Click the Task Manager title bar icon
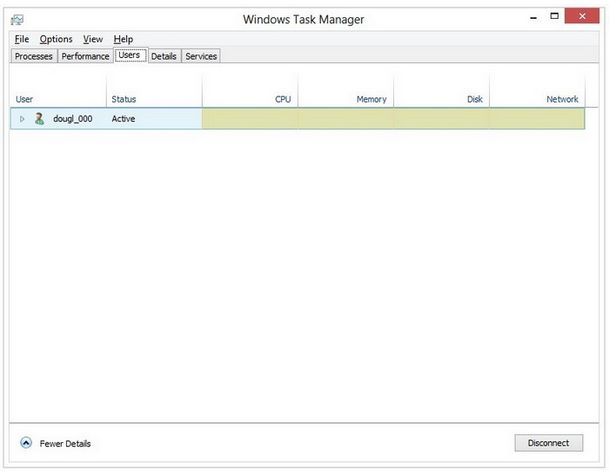Viewport: 616px width, 475px height. click(x=17, y=20)
